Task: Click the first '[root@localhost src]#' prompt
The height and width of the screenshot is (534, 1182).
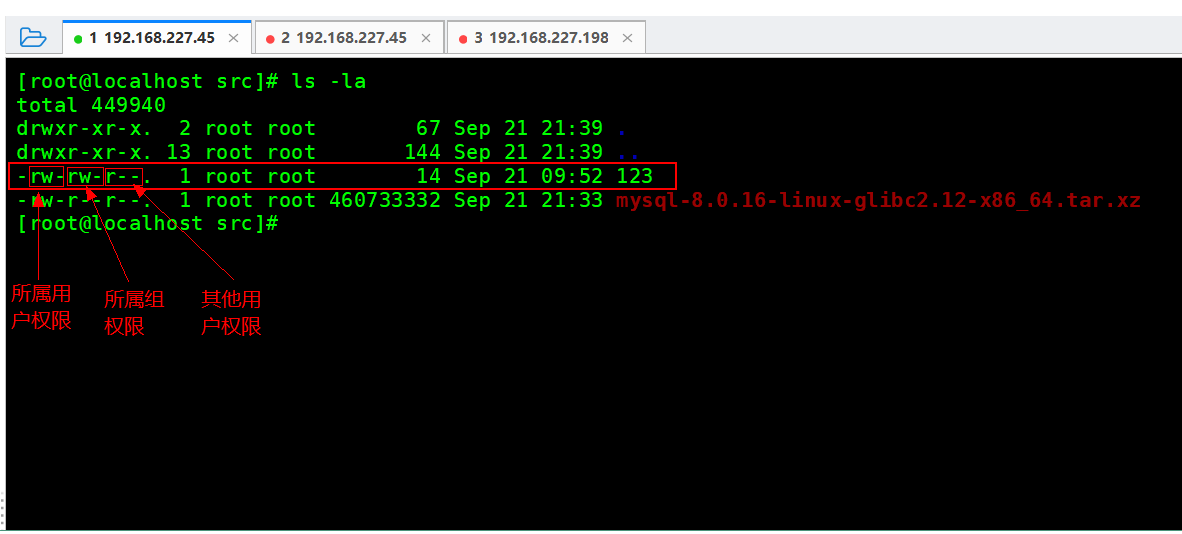Action: point(148,81)
